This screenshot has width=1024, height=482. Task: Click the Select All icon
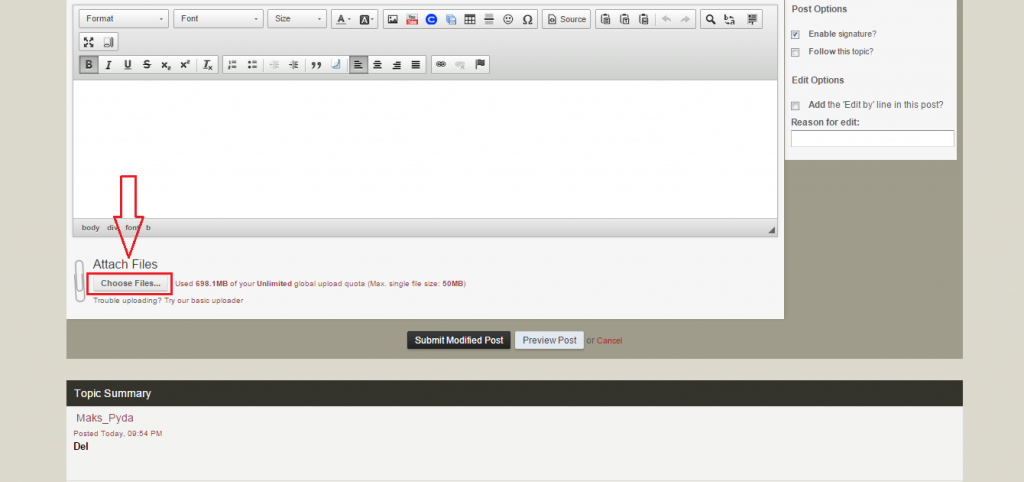752,19
